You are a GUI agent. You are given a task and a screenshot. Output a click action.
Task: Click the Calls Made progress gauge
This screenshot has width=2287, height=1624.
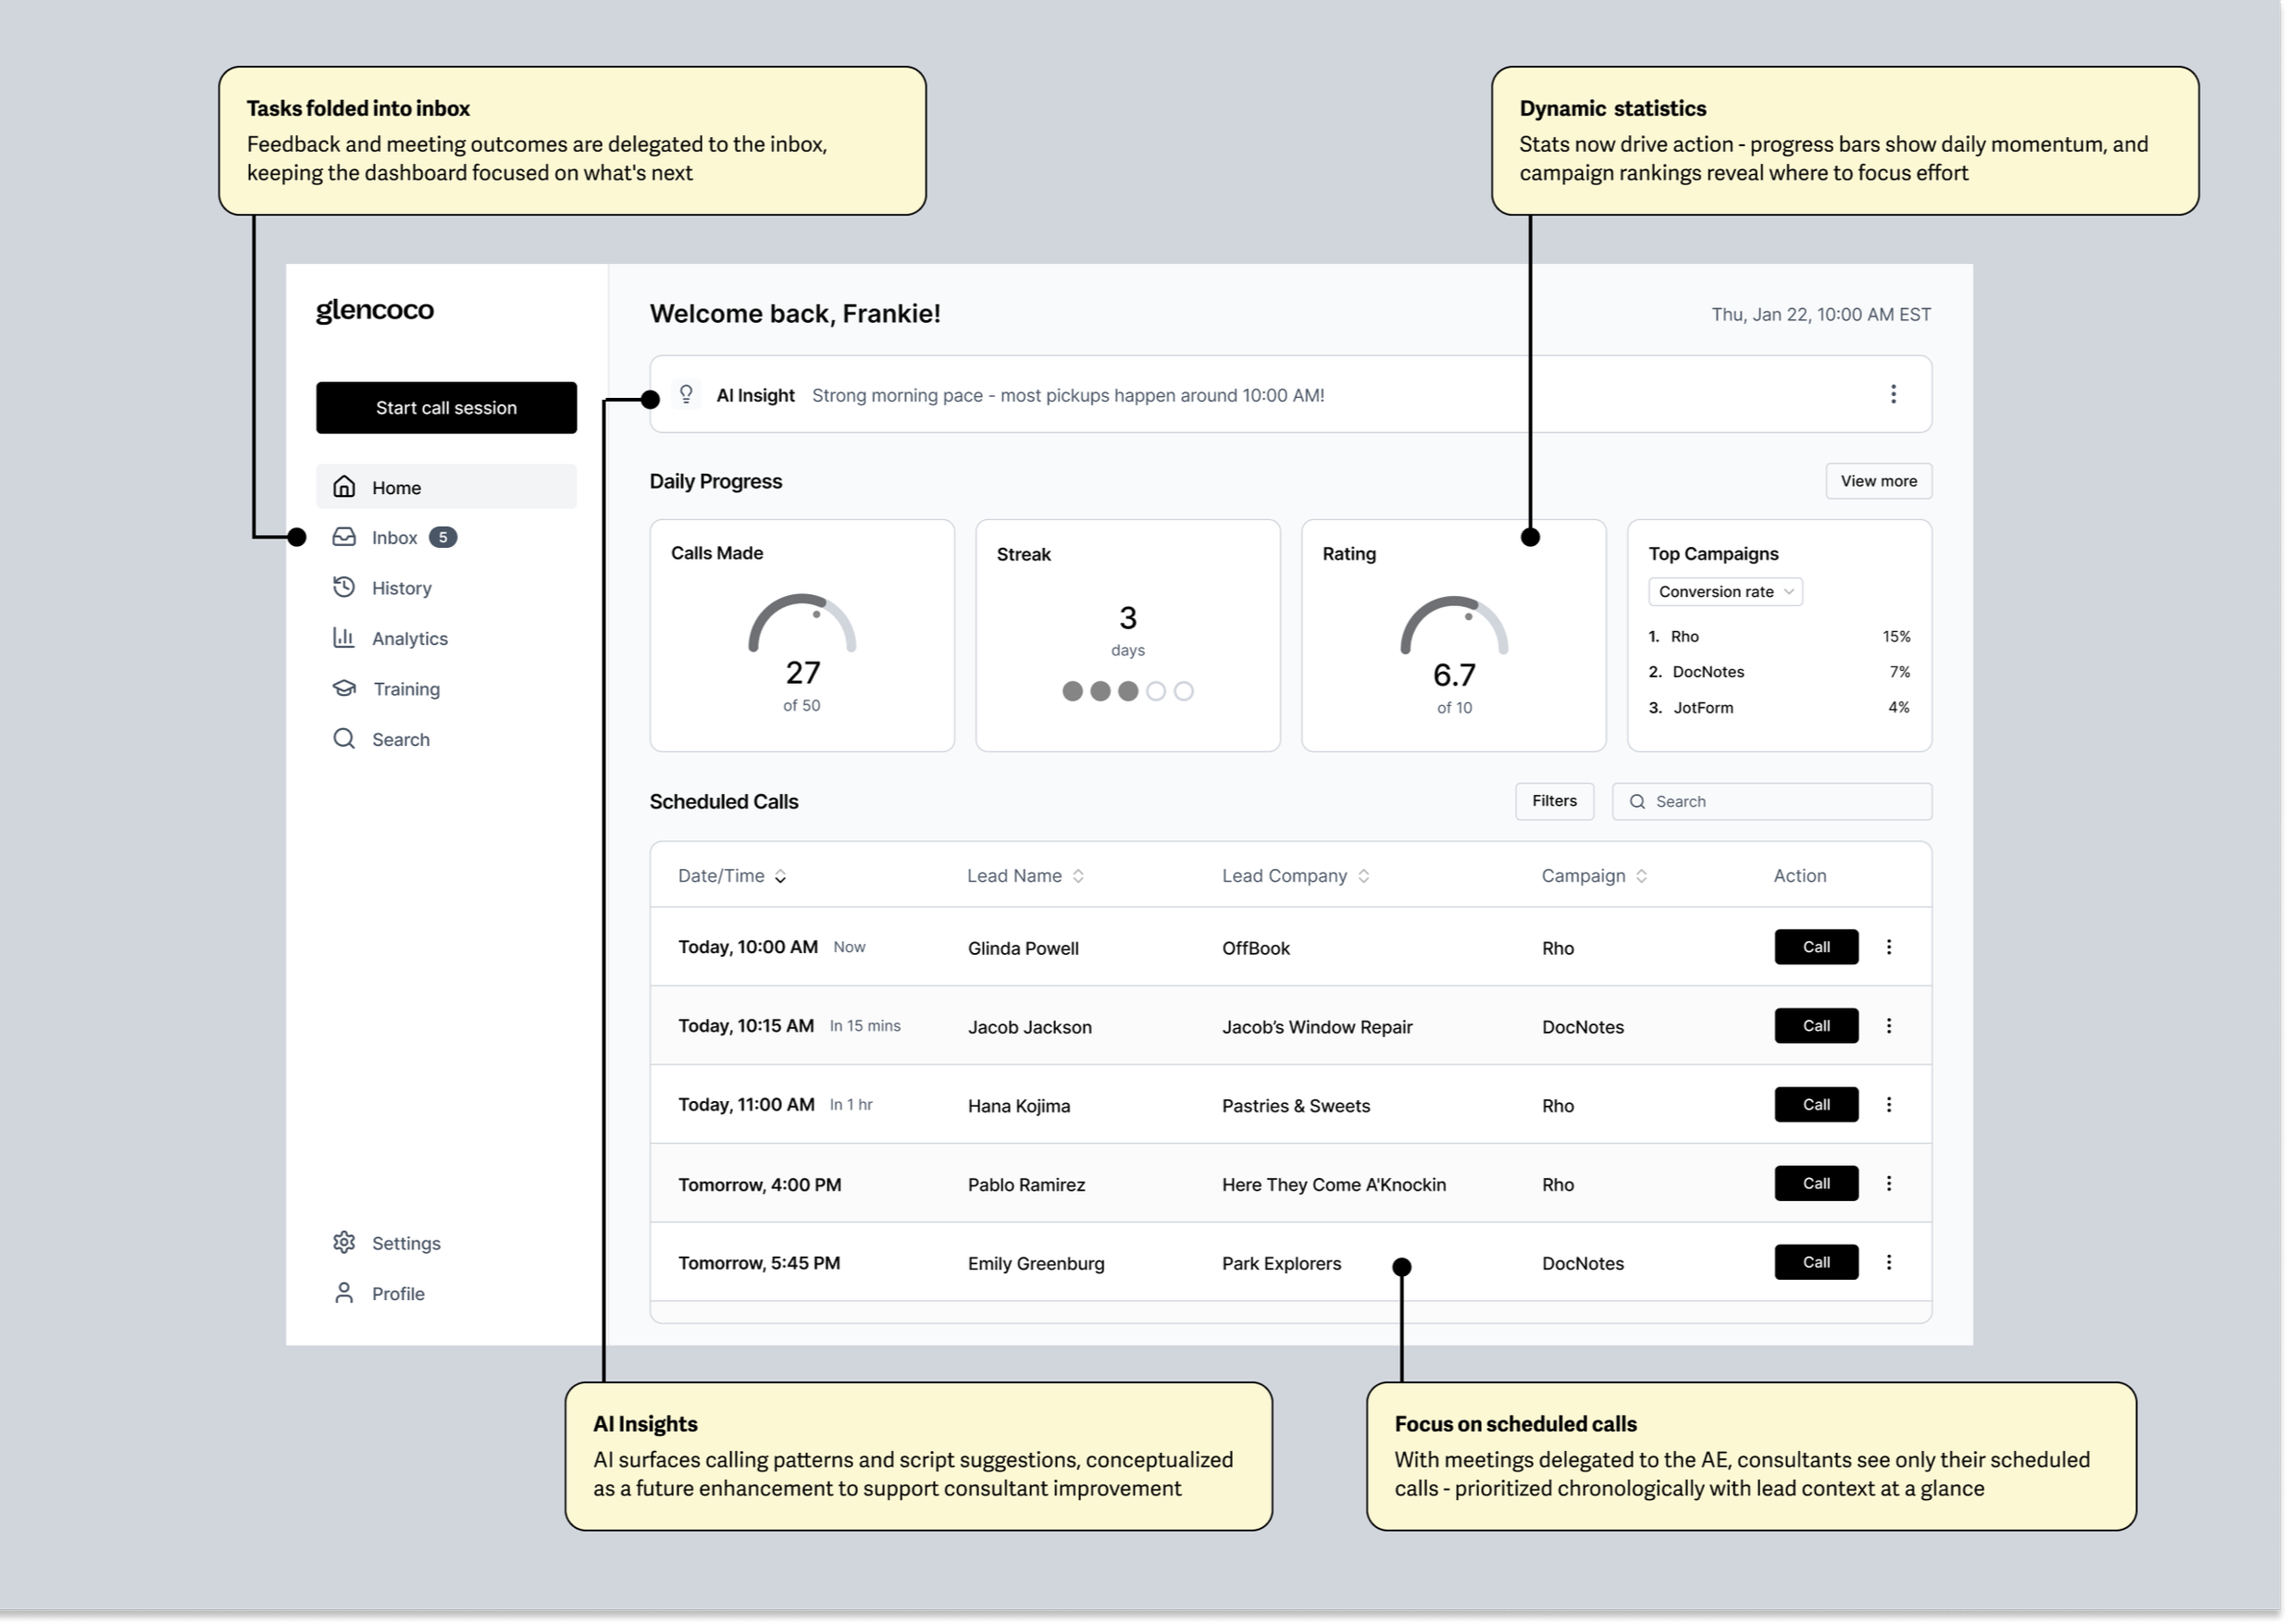(802, 625)
